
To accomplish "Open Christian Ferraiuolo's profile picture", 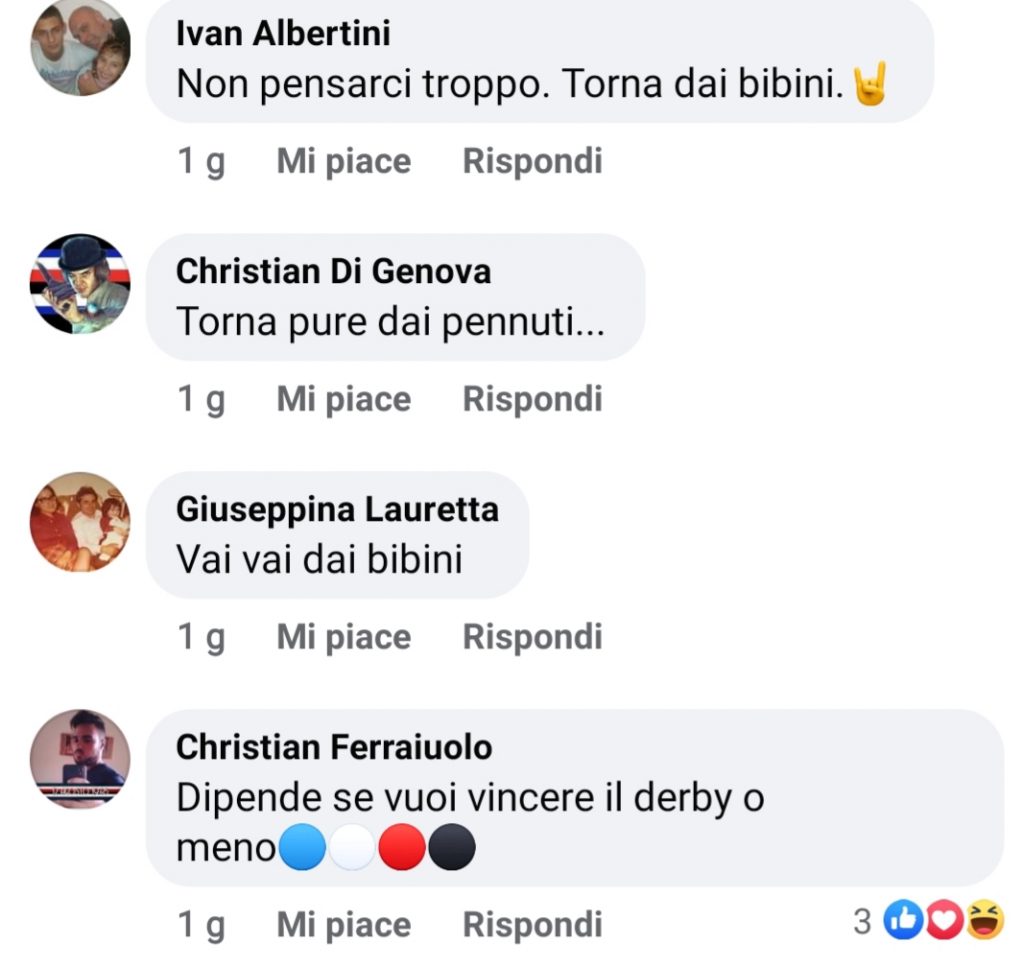I will [80, 759].
